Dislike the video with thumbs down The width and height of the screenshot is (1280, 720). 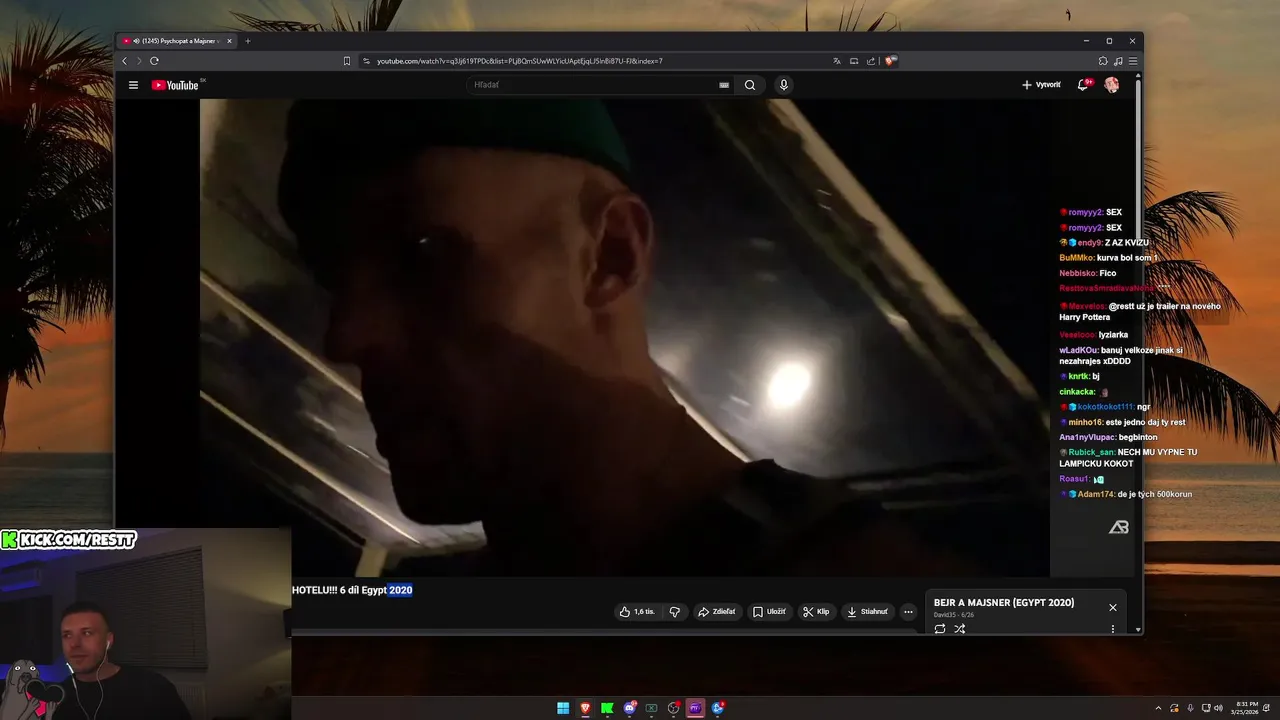pos(675,612)
